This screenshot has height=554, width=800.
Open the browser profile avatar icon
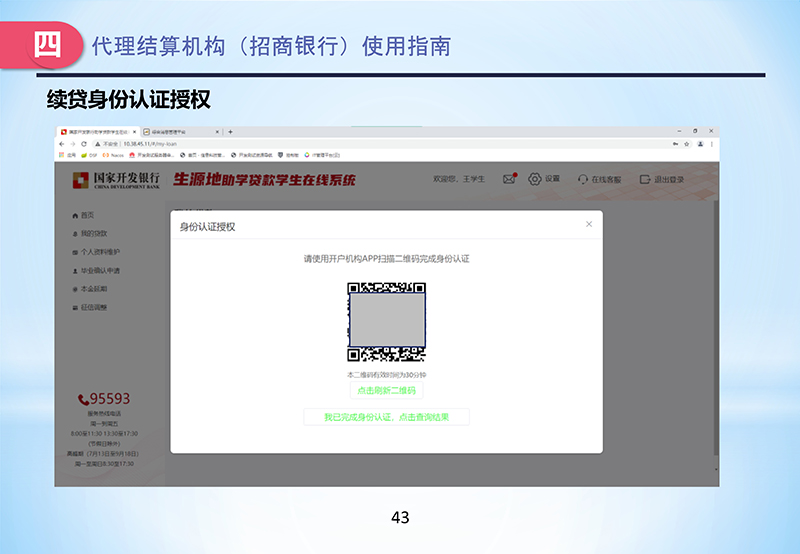(x=701, y=144)
